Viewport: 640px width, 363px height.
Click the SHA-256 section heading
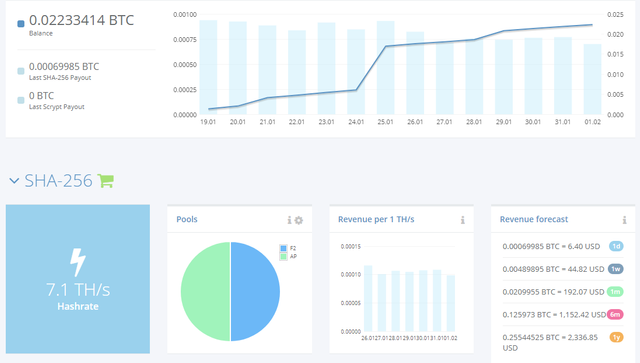(58, 180)
